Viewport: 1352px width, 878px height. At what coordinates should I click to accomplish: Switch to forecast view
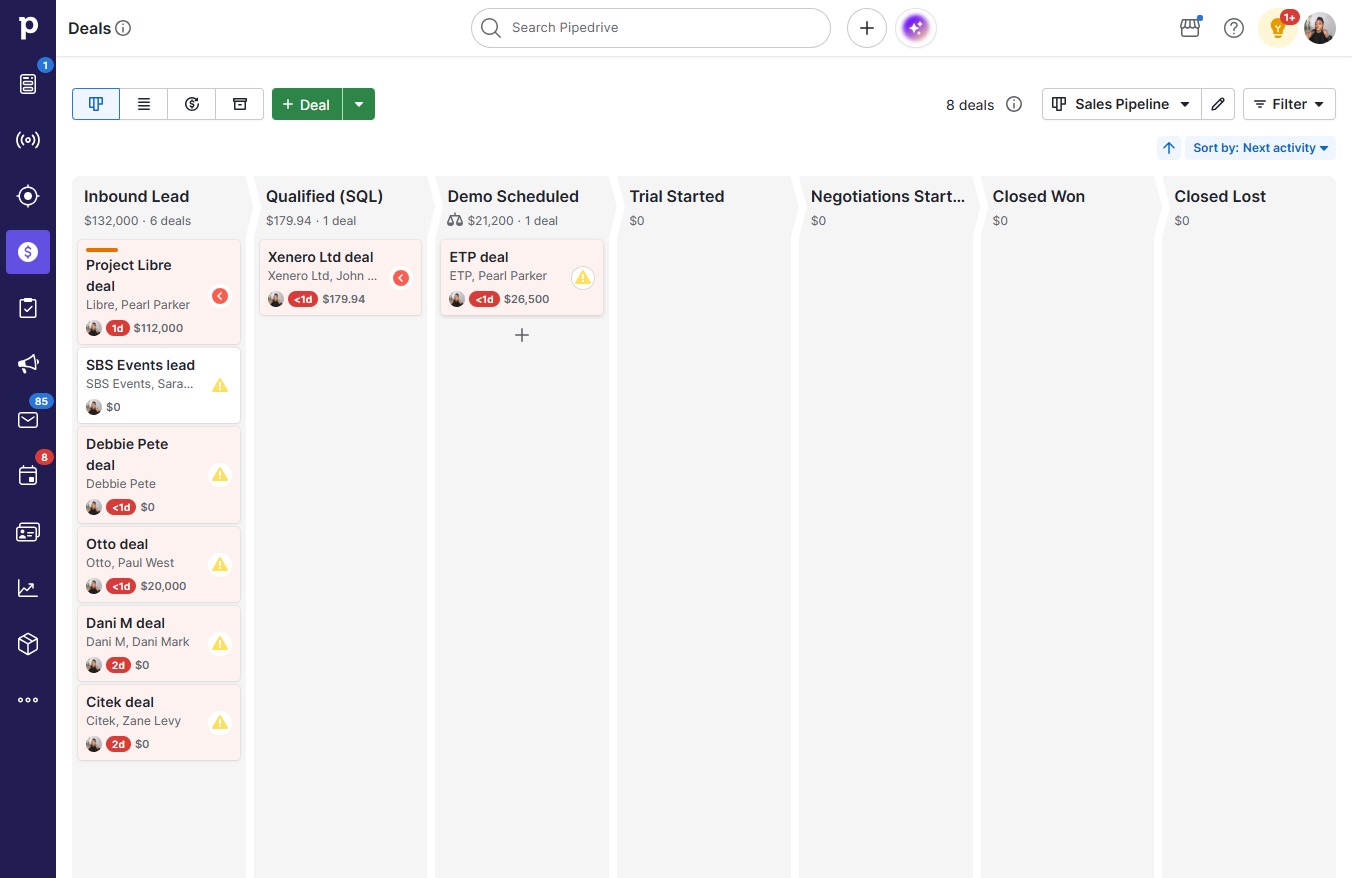coord(192,104)
